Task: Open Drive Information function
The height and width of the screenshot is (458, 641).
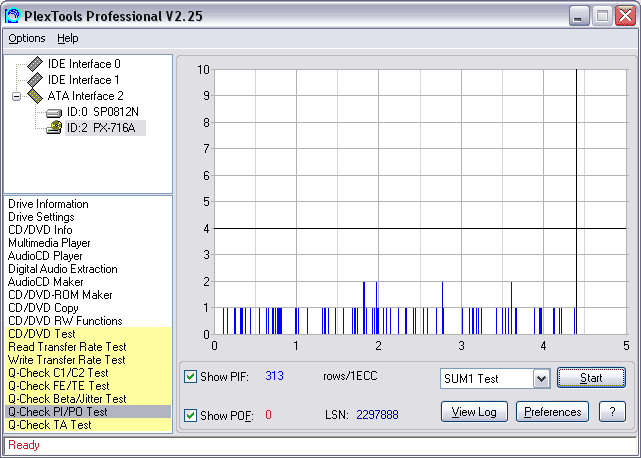Action: coord(48,204)
